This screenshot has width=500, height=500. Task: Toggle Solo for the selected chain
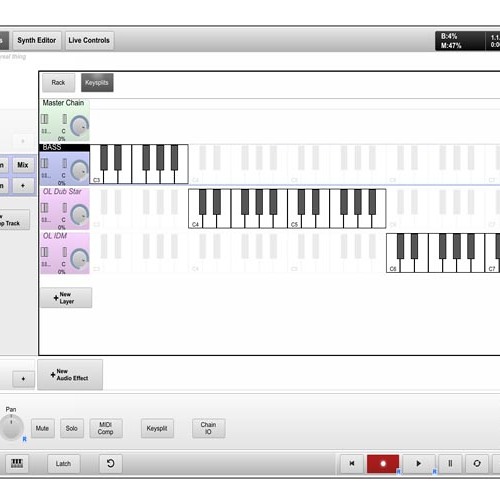coord(72,428)
